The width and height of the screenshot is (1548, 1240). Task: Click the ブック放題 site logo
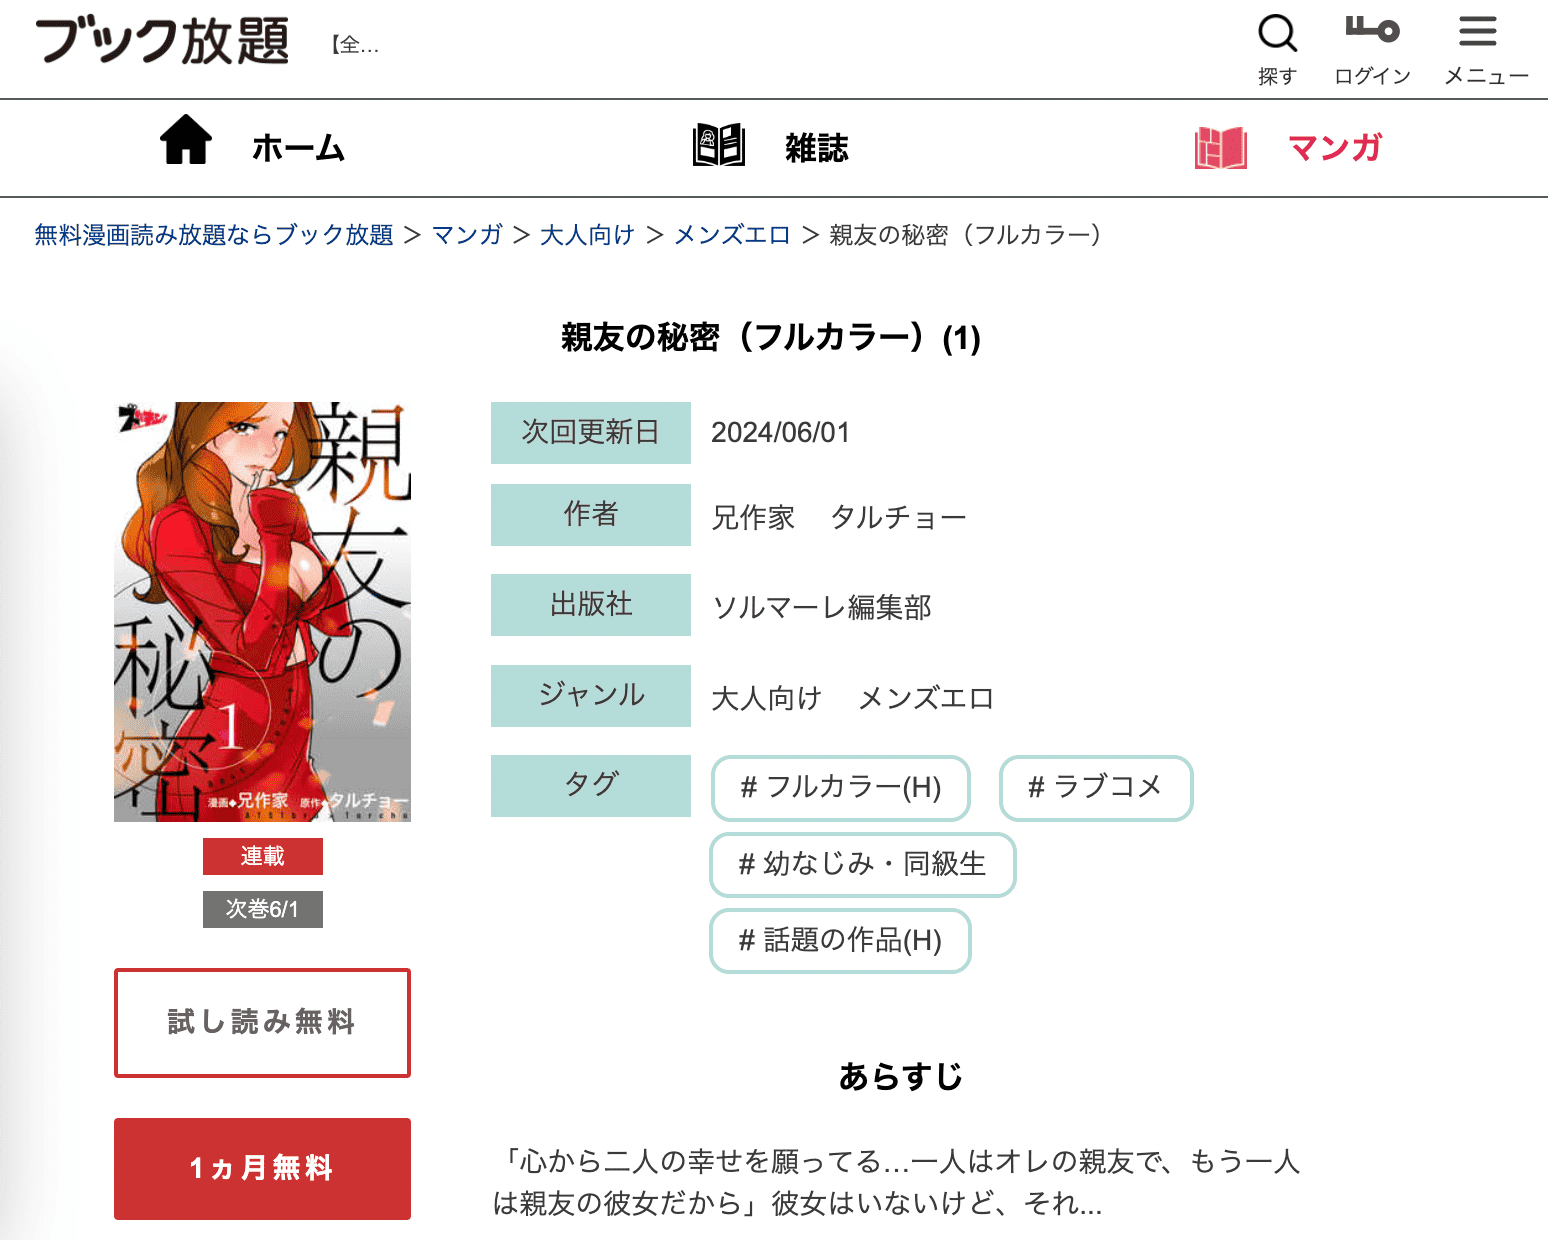tap(162, 42)
